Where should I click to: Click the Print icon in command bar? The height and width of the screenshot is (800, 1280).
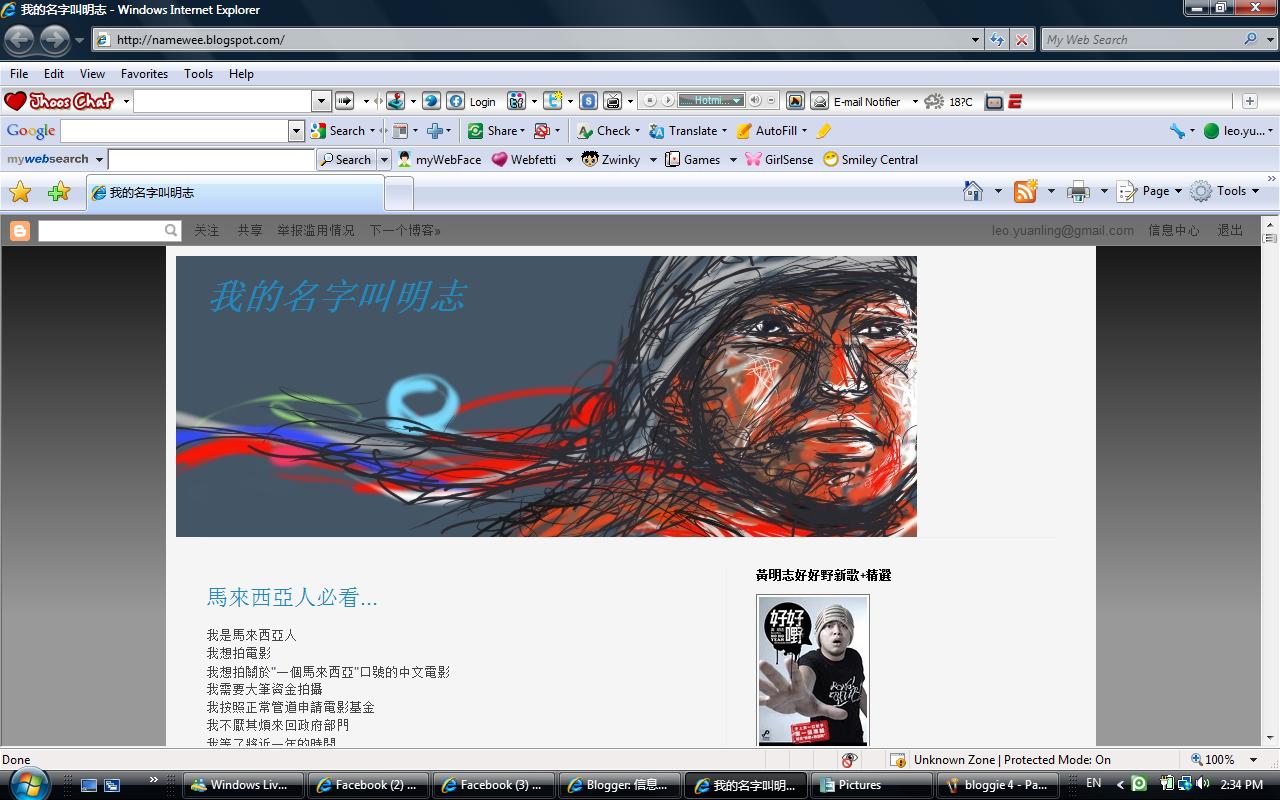point(1078,191)
